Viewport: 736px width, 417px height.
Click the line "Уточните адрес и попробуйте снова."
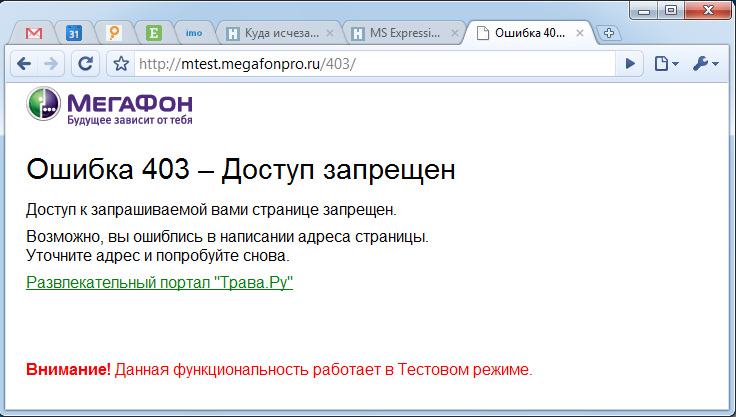point(158,255)
